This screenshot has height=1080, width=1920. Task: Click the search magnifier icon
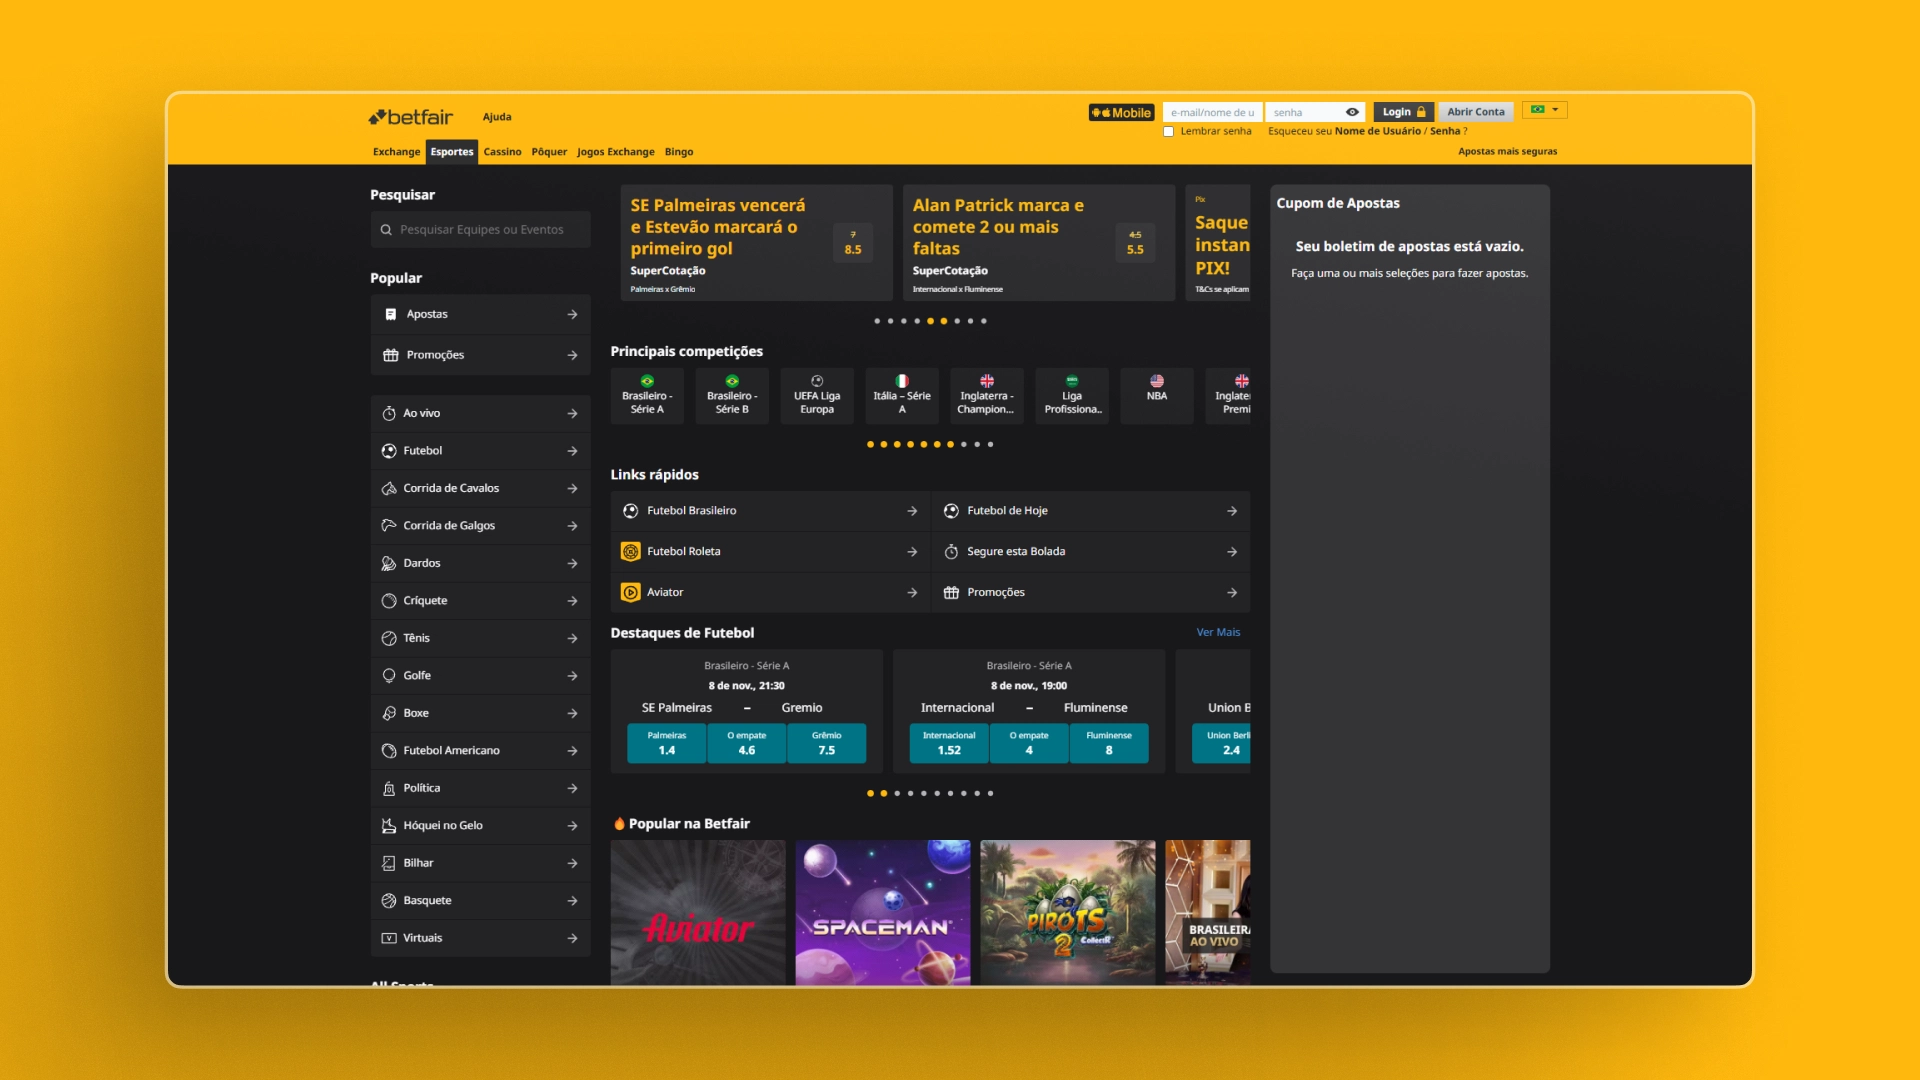(386, 230)
